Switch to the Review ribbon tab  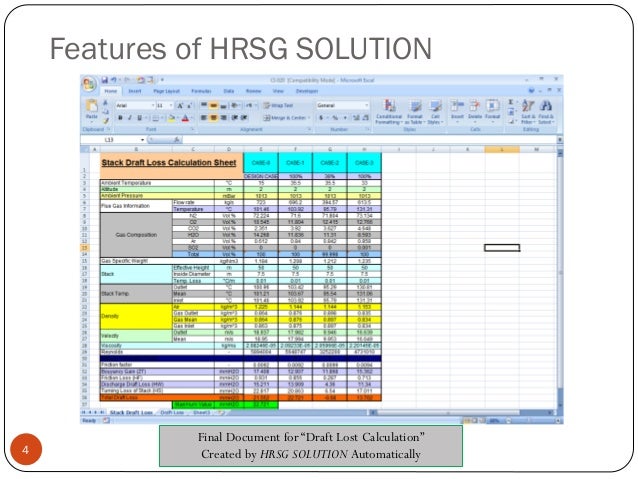(x=253, y=91)
